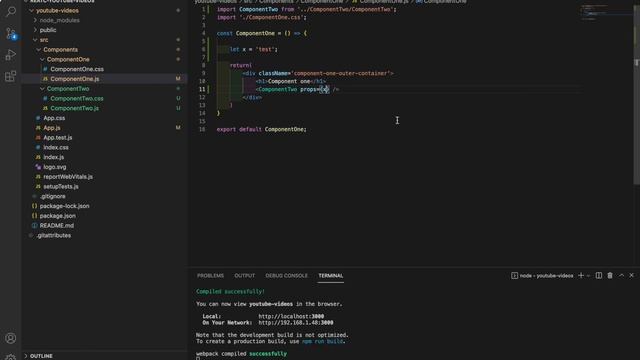The image size is (640, 360).
Task: Split the terminal panel
Action: click(x=598, y=276)
